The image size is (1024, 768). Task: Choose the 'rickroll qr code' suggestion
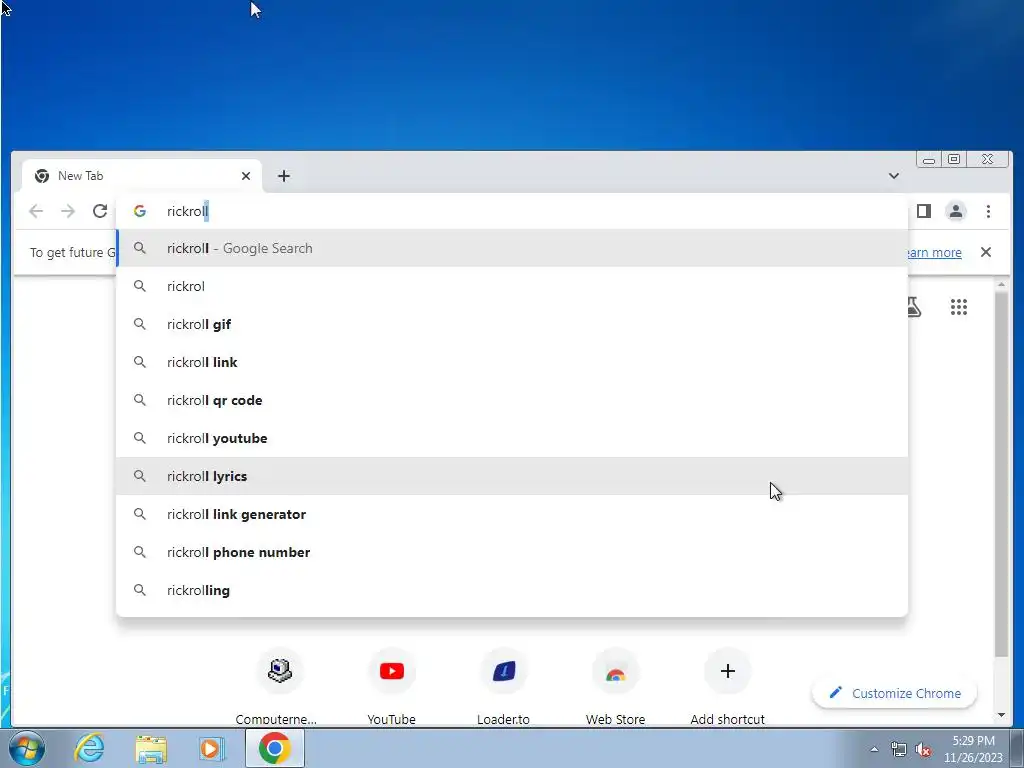[512, 400]
